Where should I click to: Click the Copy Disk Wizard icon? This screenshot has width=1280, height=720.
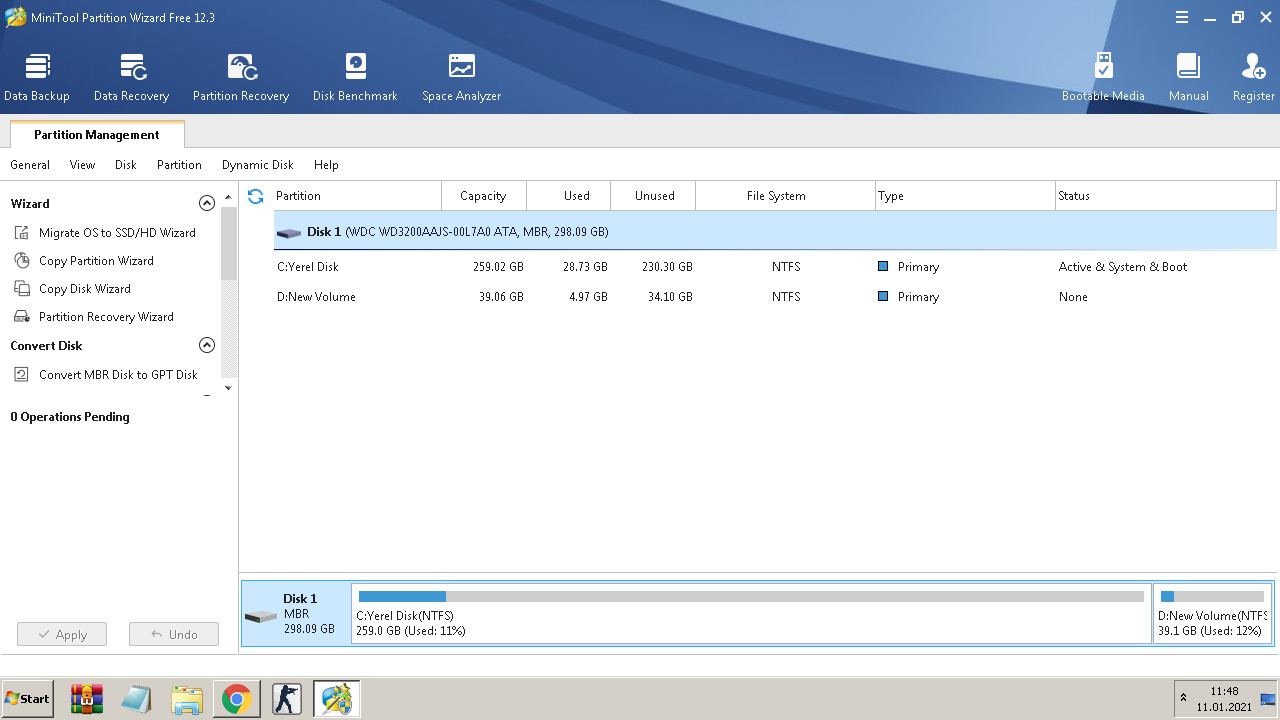[x=22, y=289]
